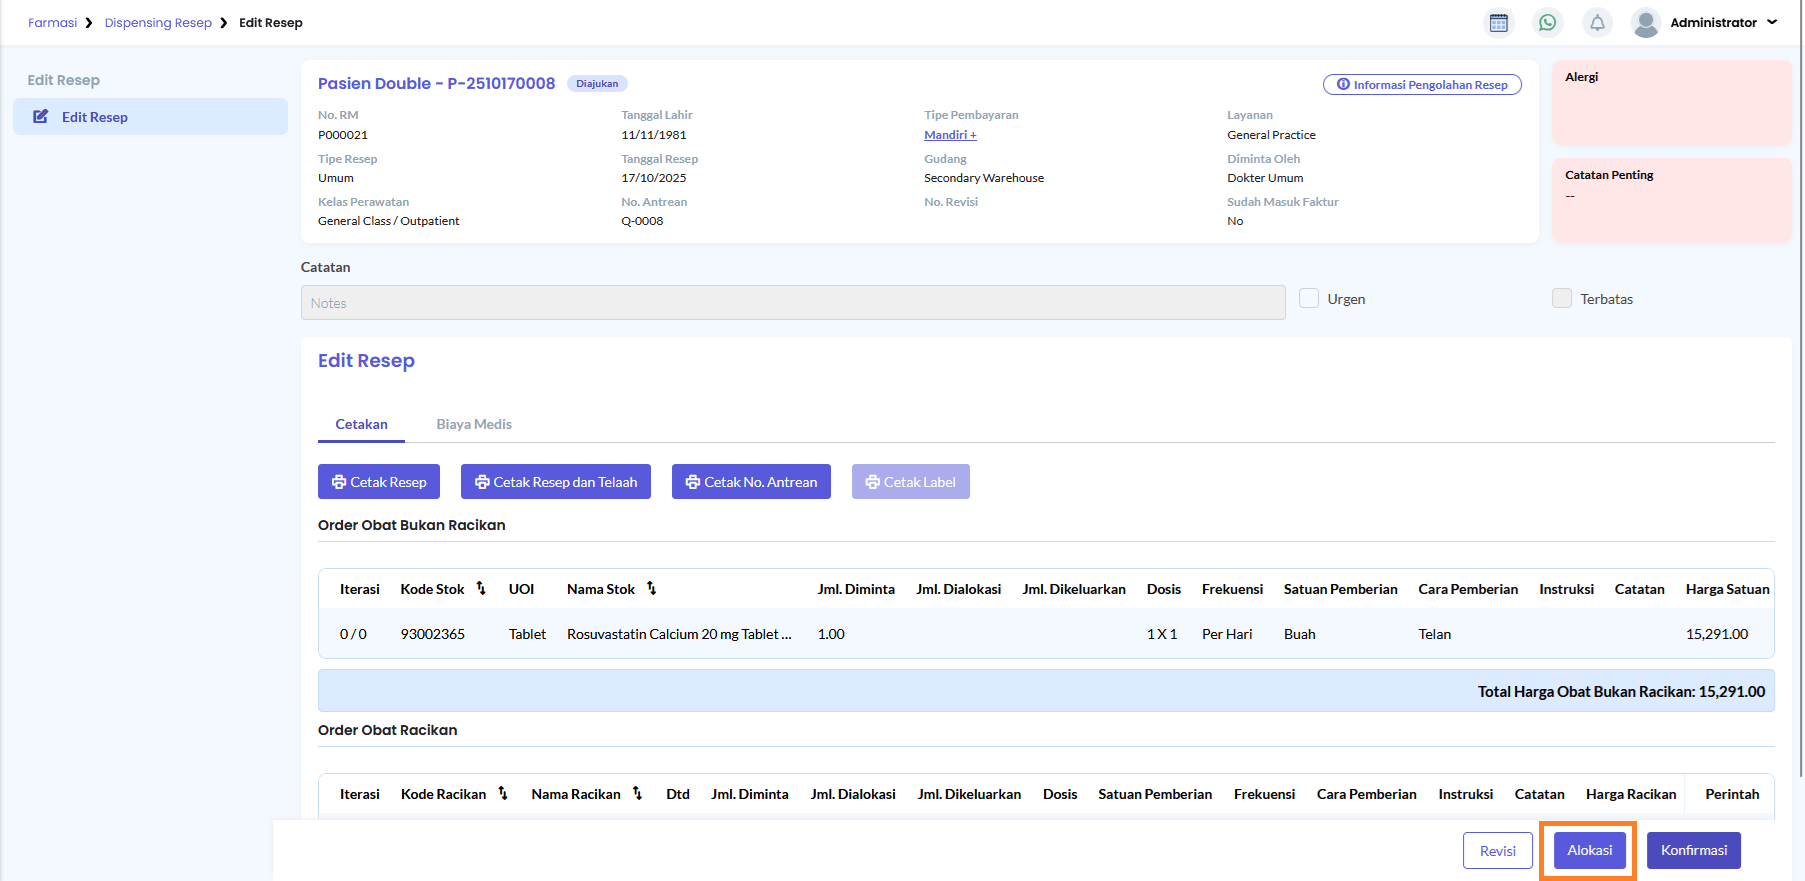This screenshot has height=881, width=1805.
Task: Open Informasi Pengolahan Resep
Action: 1422,85
